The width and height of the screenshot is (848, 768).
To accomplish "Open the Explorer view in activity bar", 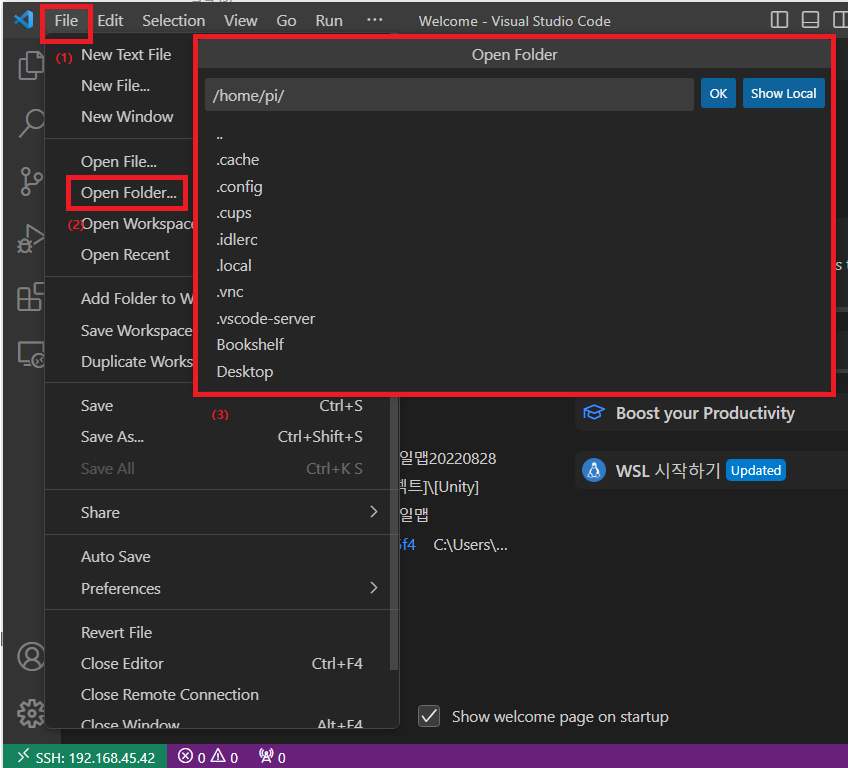I will 31,65.
